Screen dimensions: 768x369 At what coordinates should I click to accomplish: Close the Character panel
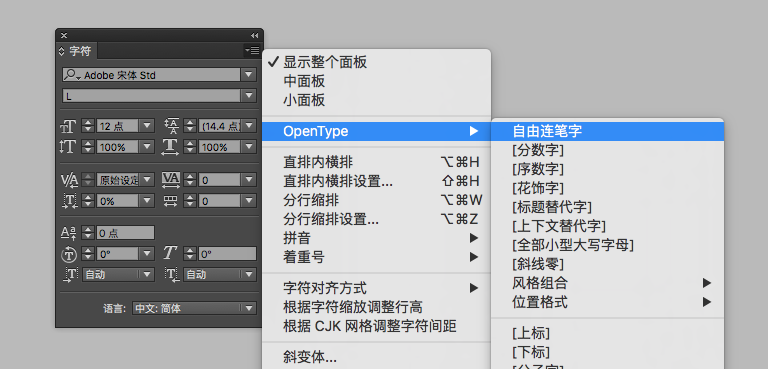coord(64,35)
